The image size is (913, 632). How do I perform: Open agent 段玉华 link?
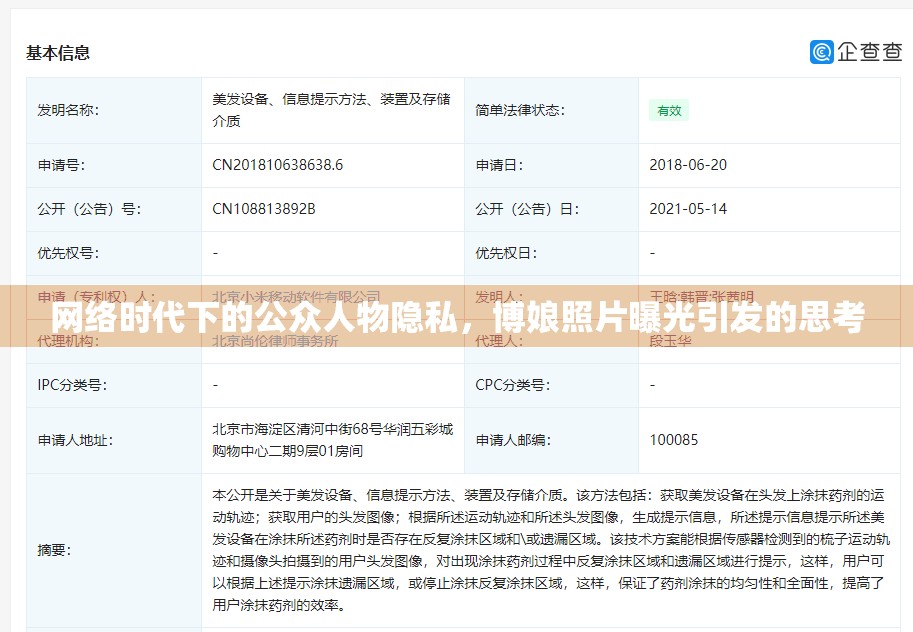click(x=670, y=341)
